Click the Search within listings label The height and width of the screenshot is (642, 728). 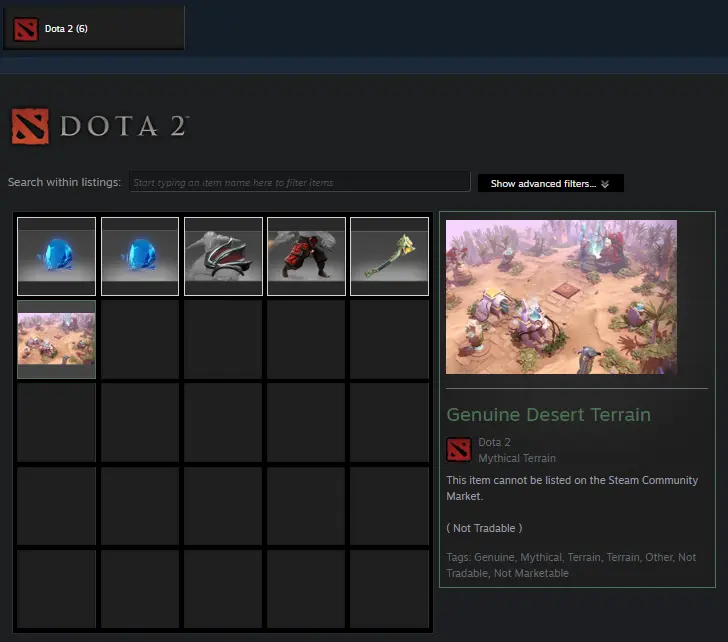pyautogui.click(x=65, y=182)
